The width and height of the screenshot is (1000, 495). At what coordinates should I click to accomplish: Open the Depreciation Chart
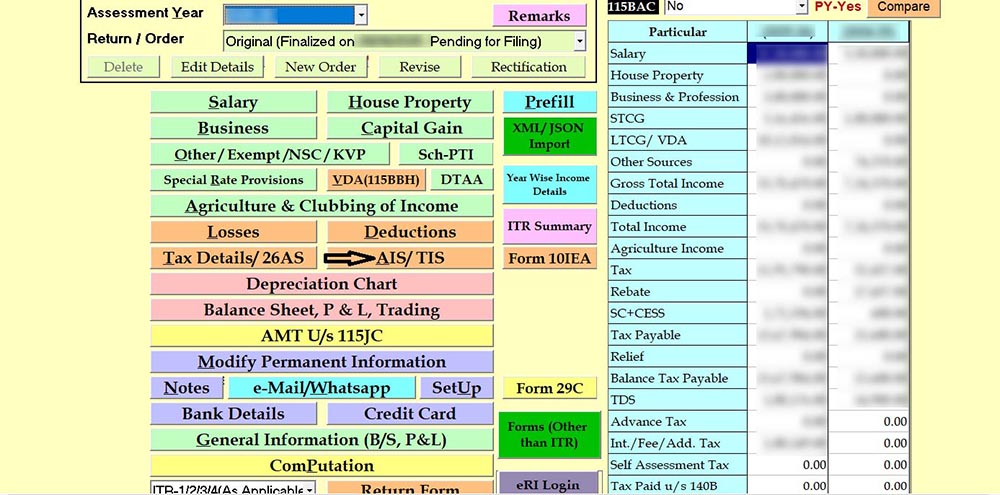tap(322, 284)
